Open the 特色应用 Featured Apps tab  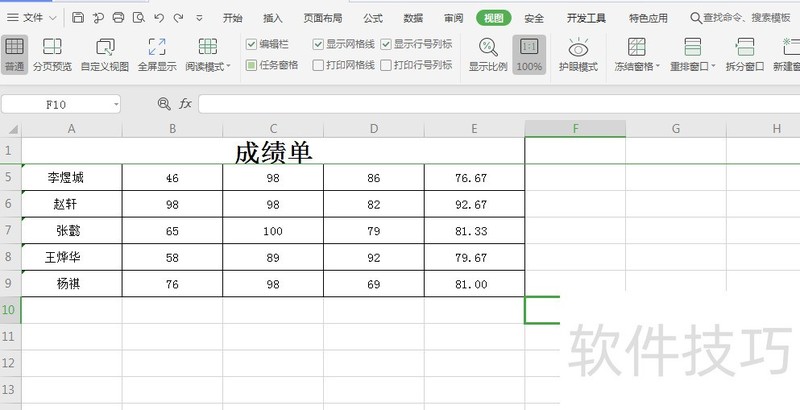(648, 18)
